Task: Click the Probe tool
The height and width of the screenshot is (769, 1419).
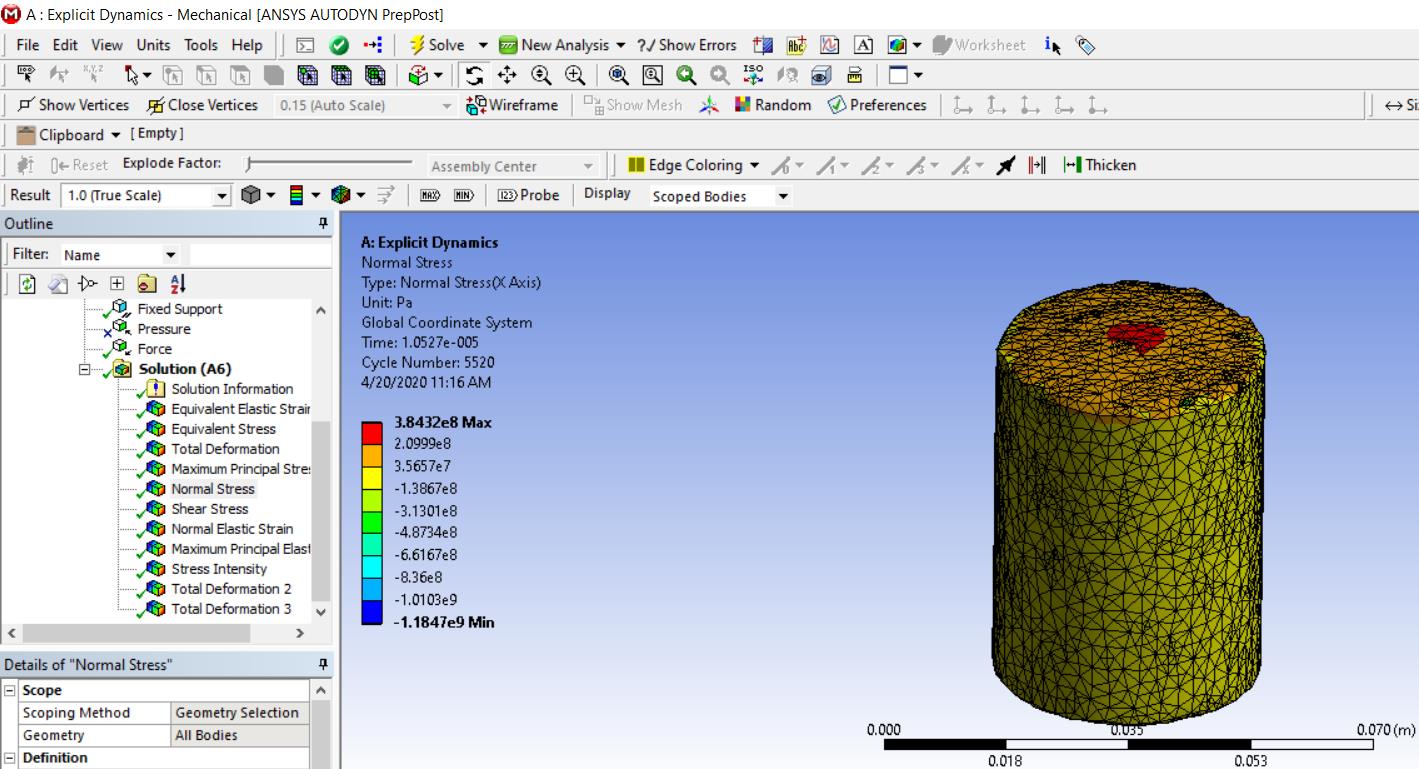Action: click(529, 195)
